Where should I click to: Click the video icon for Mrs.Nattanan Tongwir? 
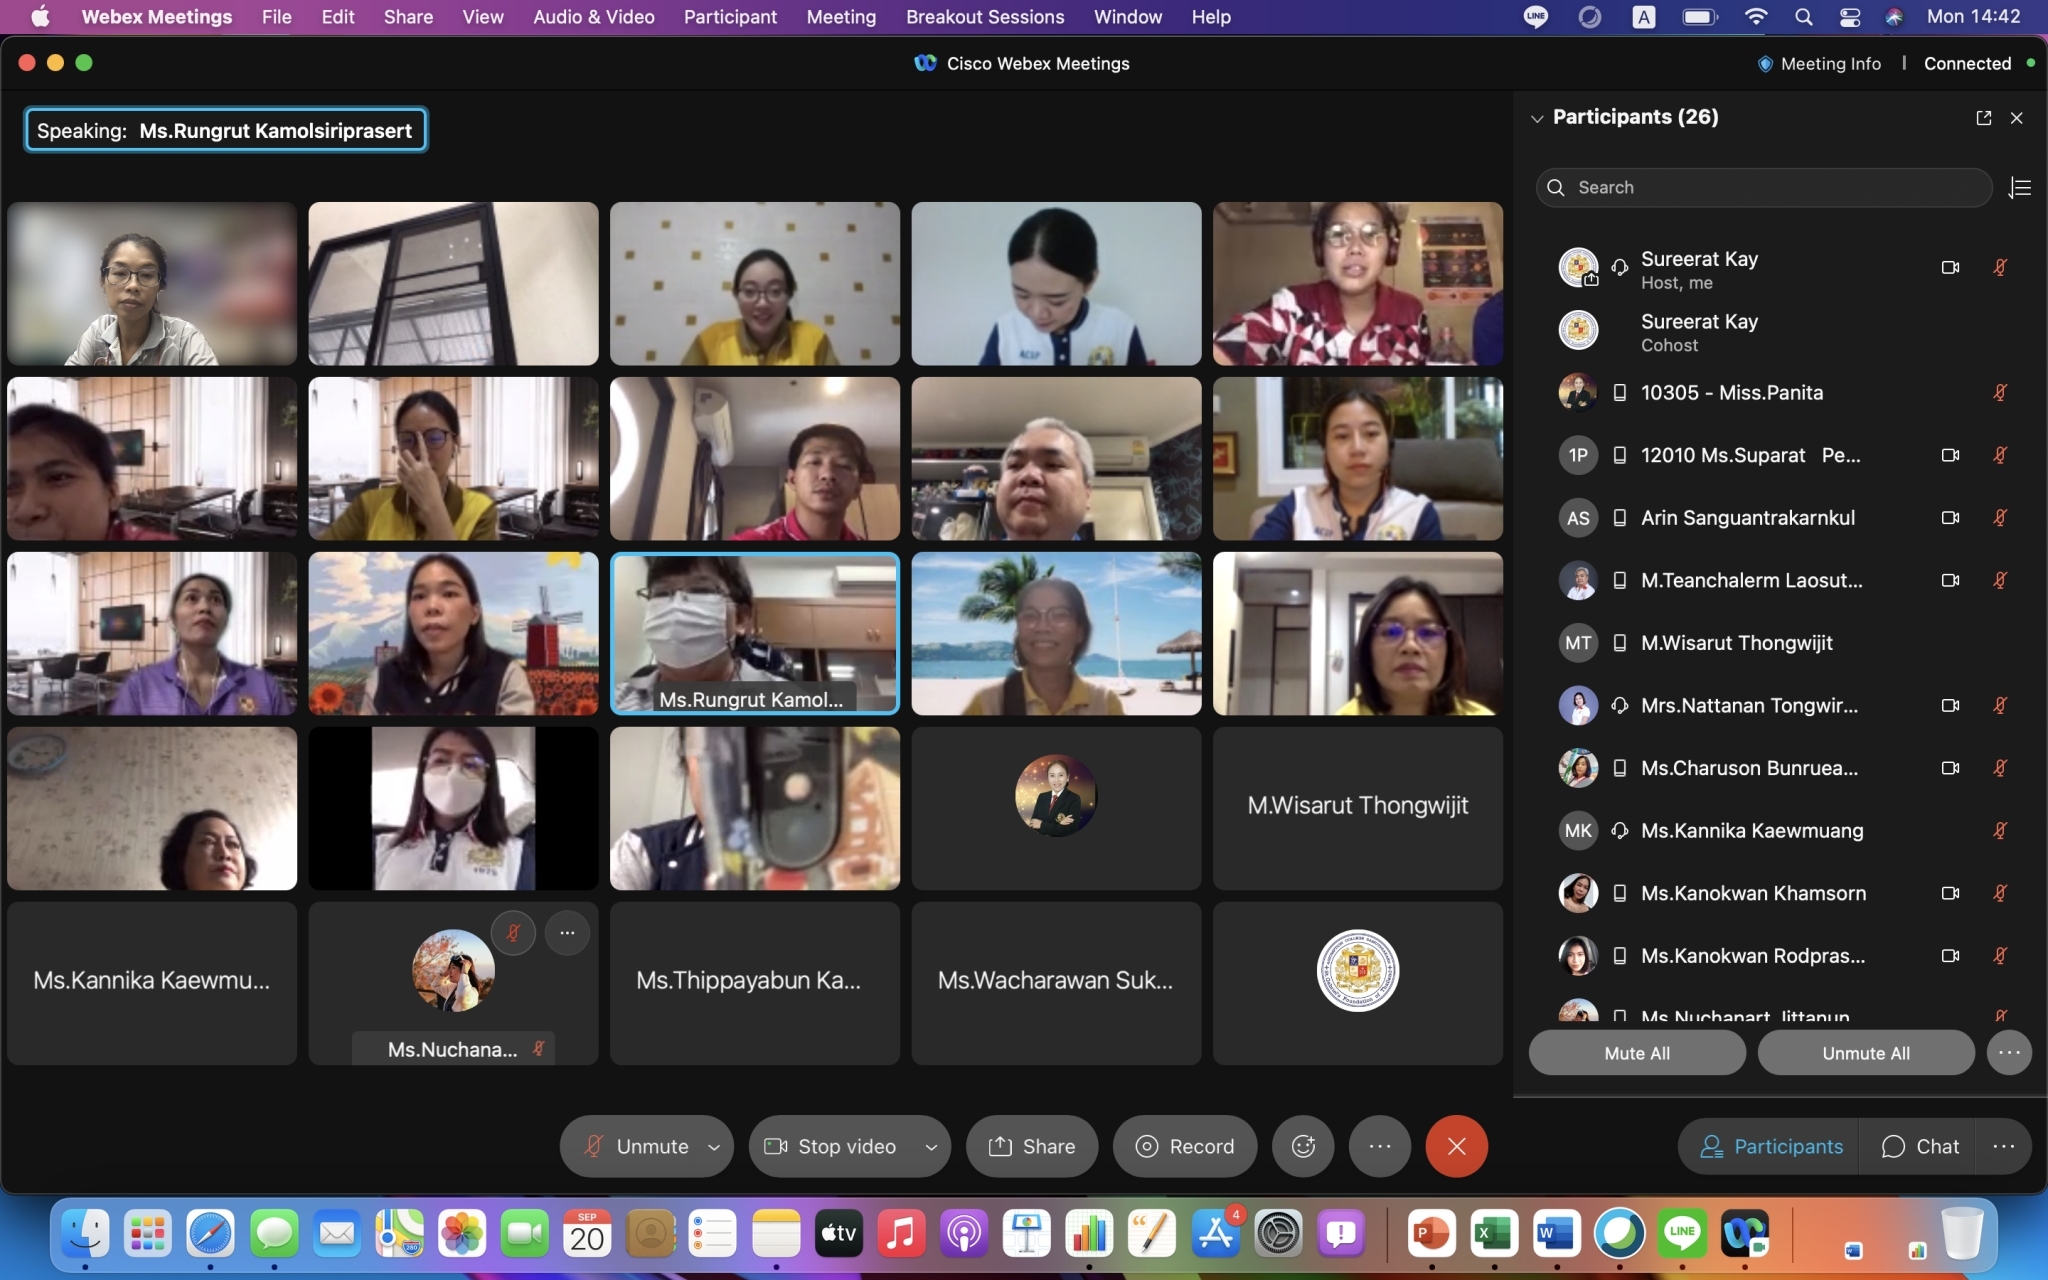click(x=1950, y=705)
